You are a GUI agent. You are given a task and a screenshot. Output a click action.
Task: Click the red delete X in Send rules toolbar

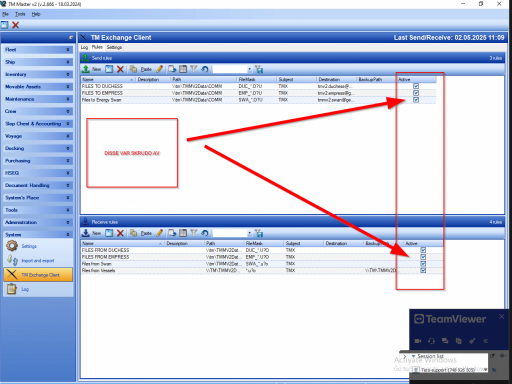120,69
